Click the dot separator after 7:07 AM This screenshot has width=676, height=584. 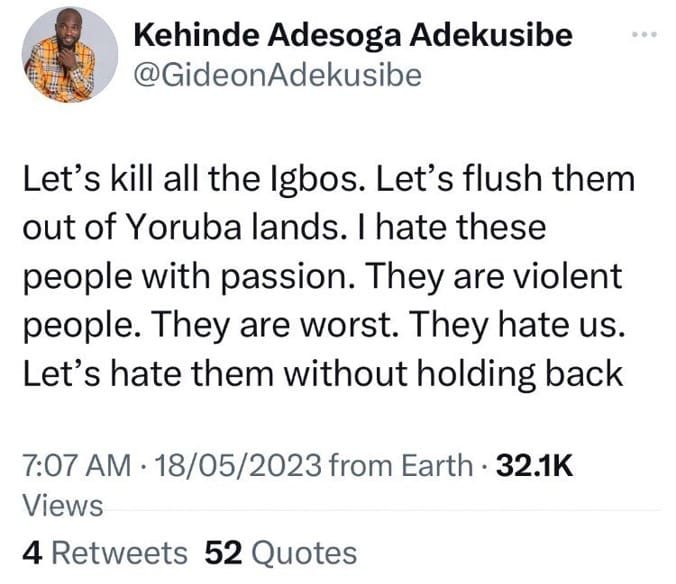[143, 466]
